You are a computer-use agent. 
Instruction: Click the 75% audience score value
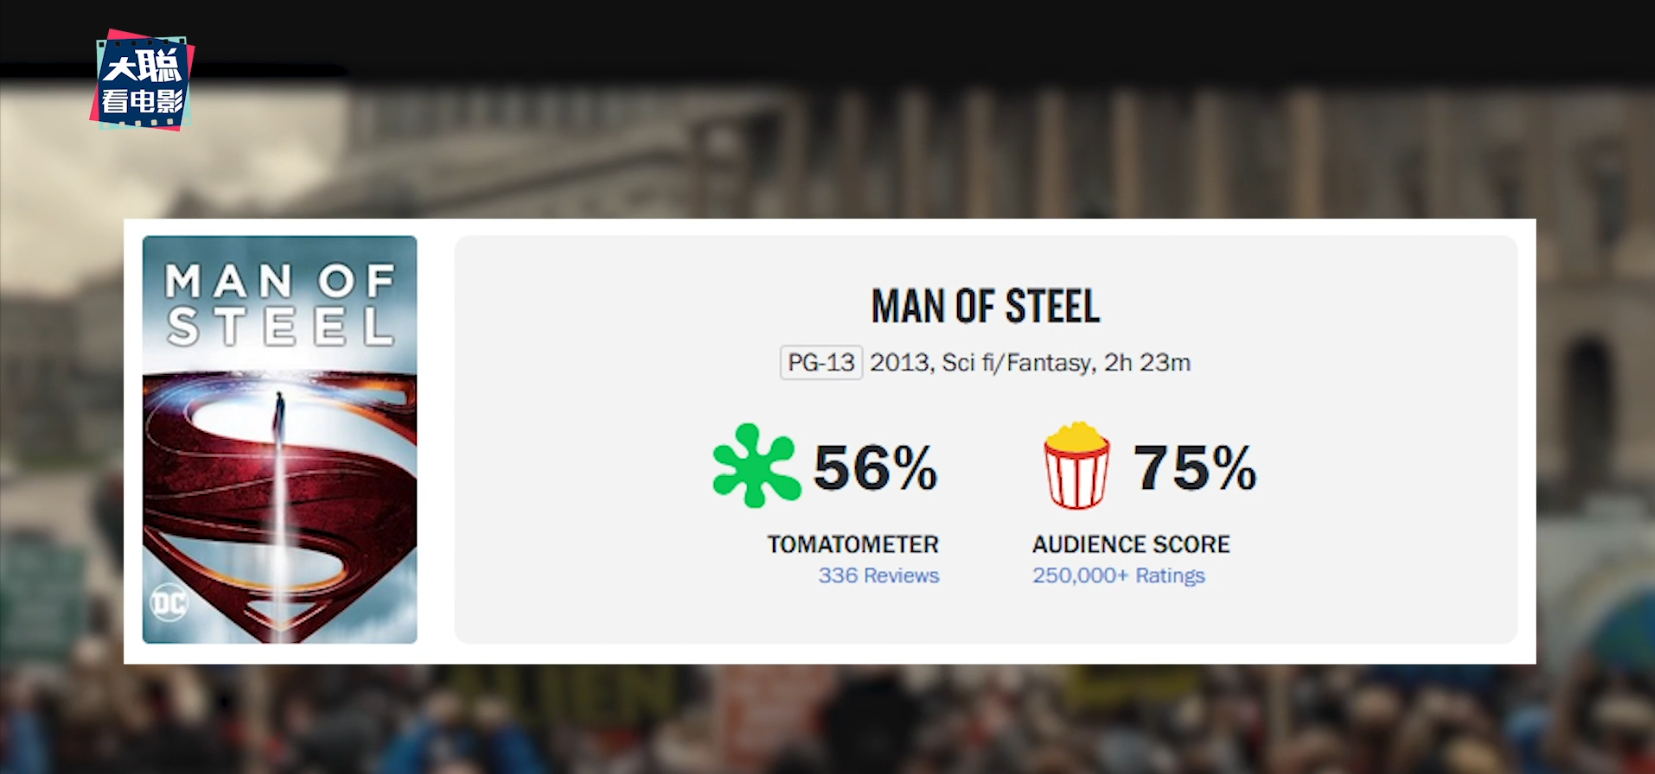pyautogui.click(x=1194, y=468)
